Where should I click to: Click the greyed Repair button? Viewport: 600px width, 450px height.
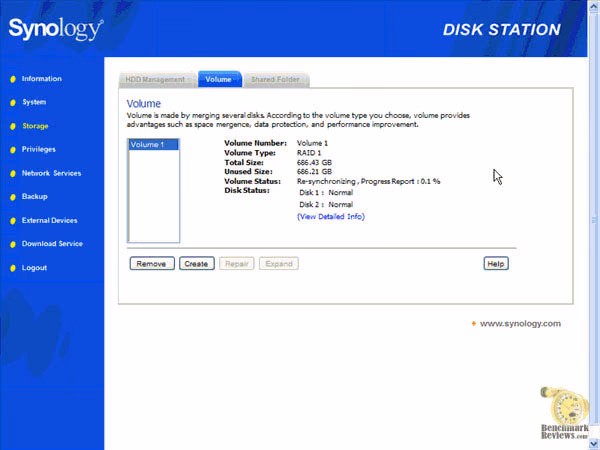point(236,264)
